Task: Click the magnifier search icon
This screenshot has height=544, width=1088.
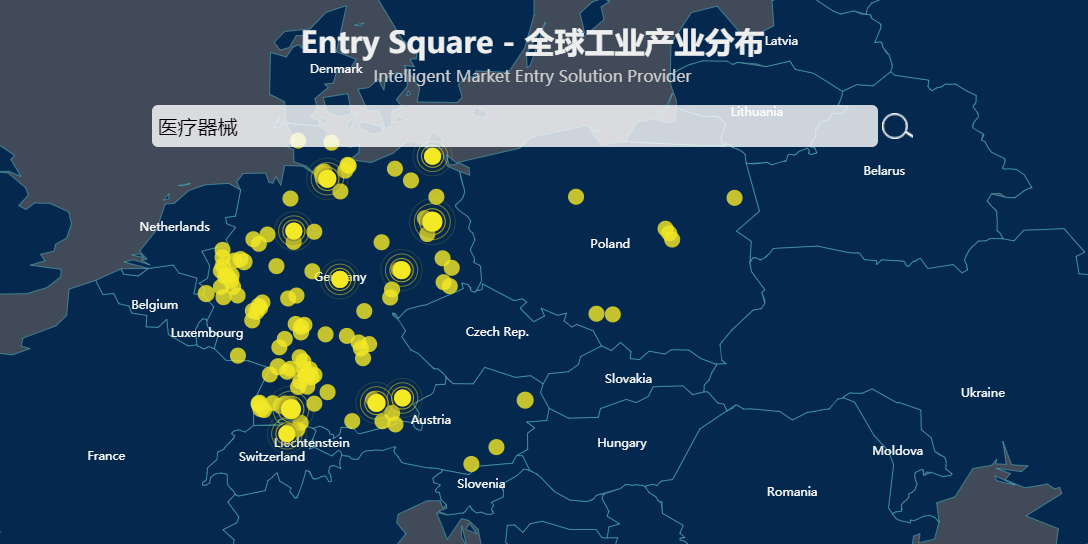Action: click(x=896, y=126)
